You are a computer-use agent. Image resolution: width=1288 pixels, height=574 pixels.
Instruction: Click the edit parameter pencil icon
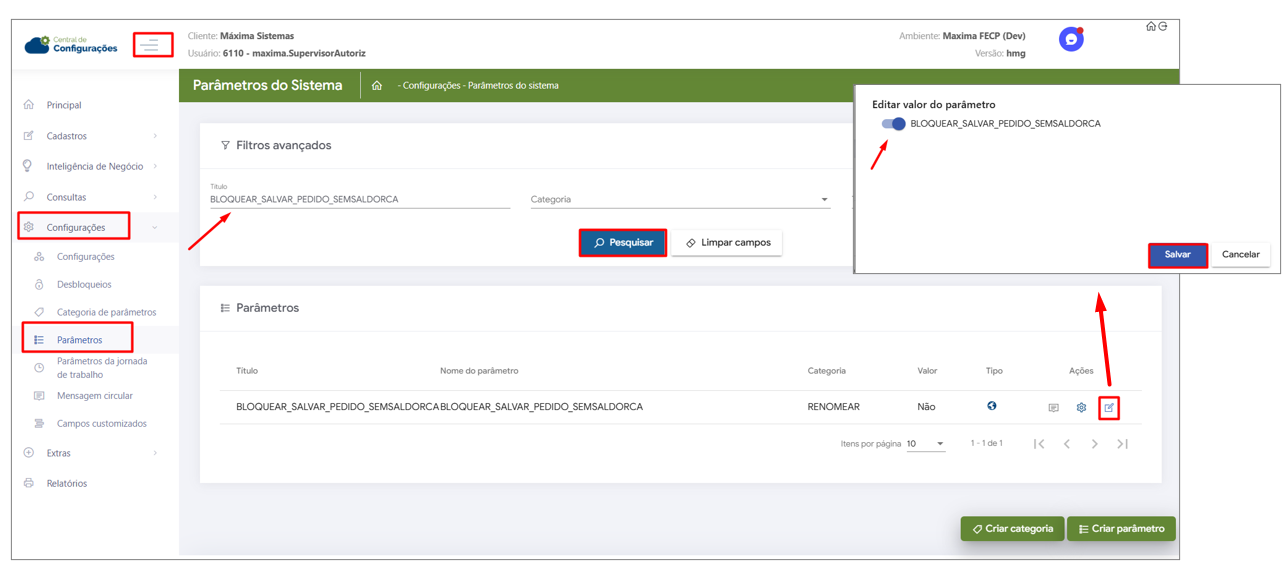tap(1109, 408)
